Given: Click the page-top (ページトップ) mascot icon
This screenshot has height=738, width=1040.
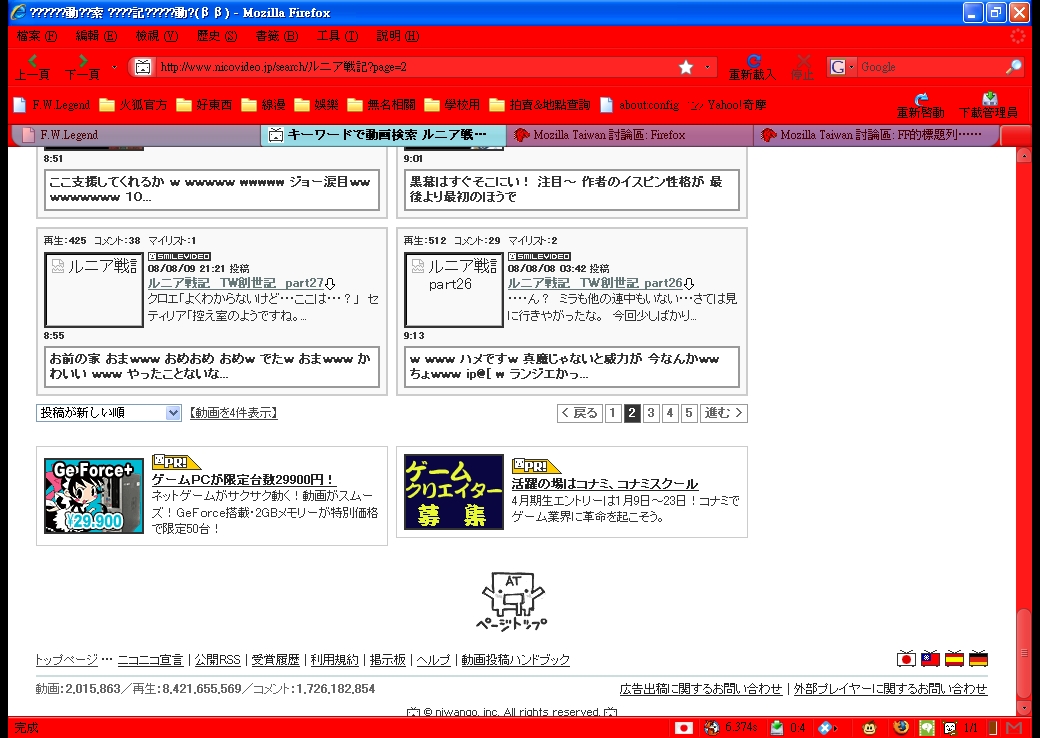Looking at the screenshot, I should [x=511, y=601].
